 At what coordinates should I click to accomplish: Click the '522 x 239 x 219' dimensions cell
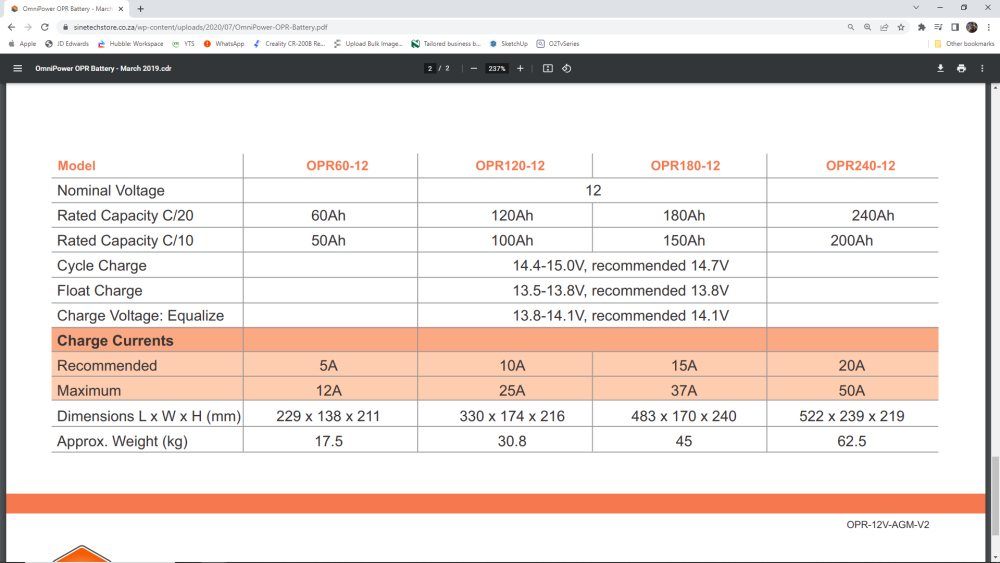851,416
